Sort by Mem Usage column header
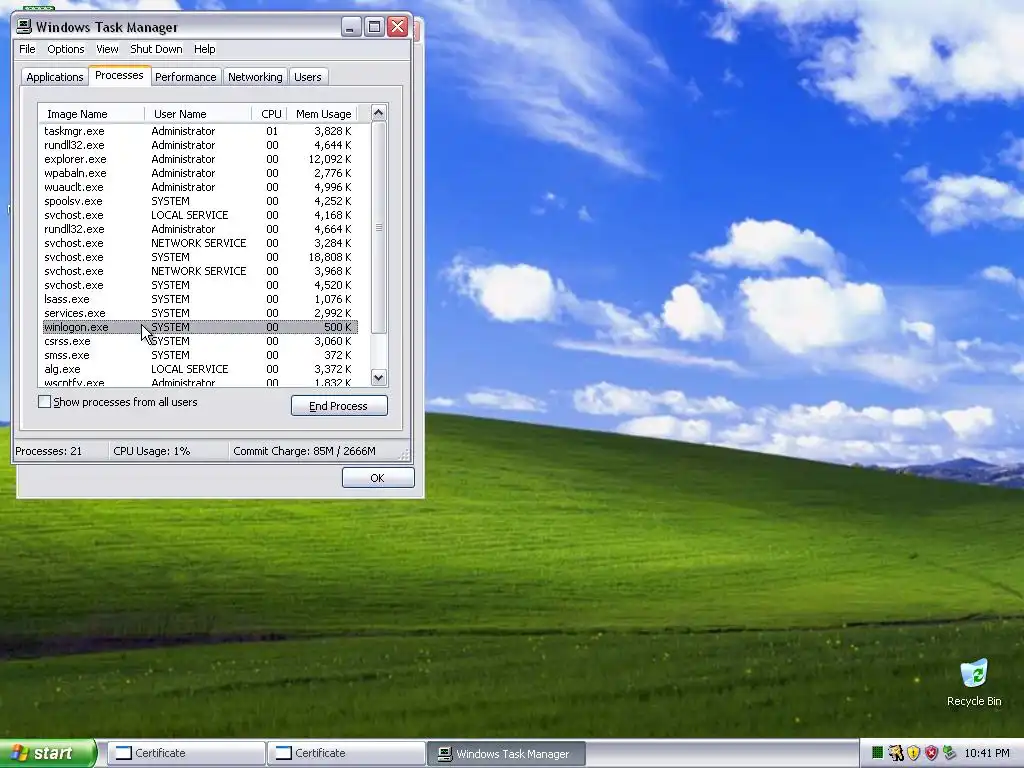This screenshot has width=1024, height=768. 323,114
